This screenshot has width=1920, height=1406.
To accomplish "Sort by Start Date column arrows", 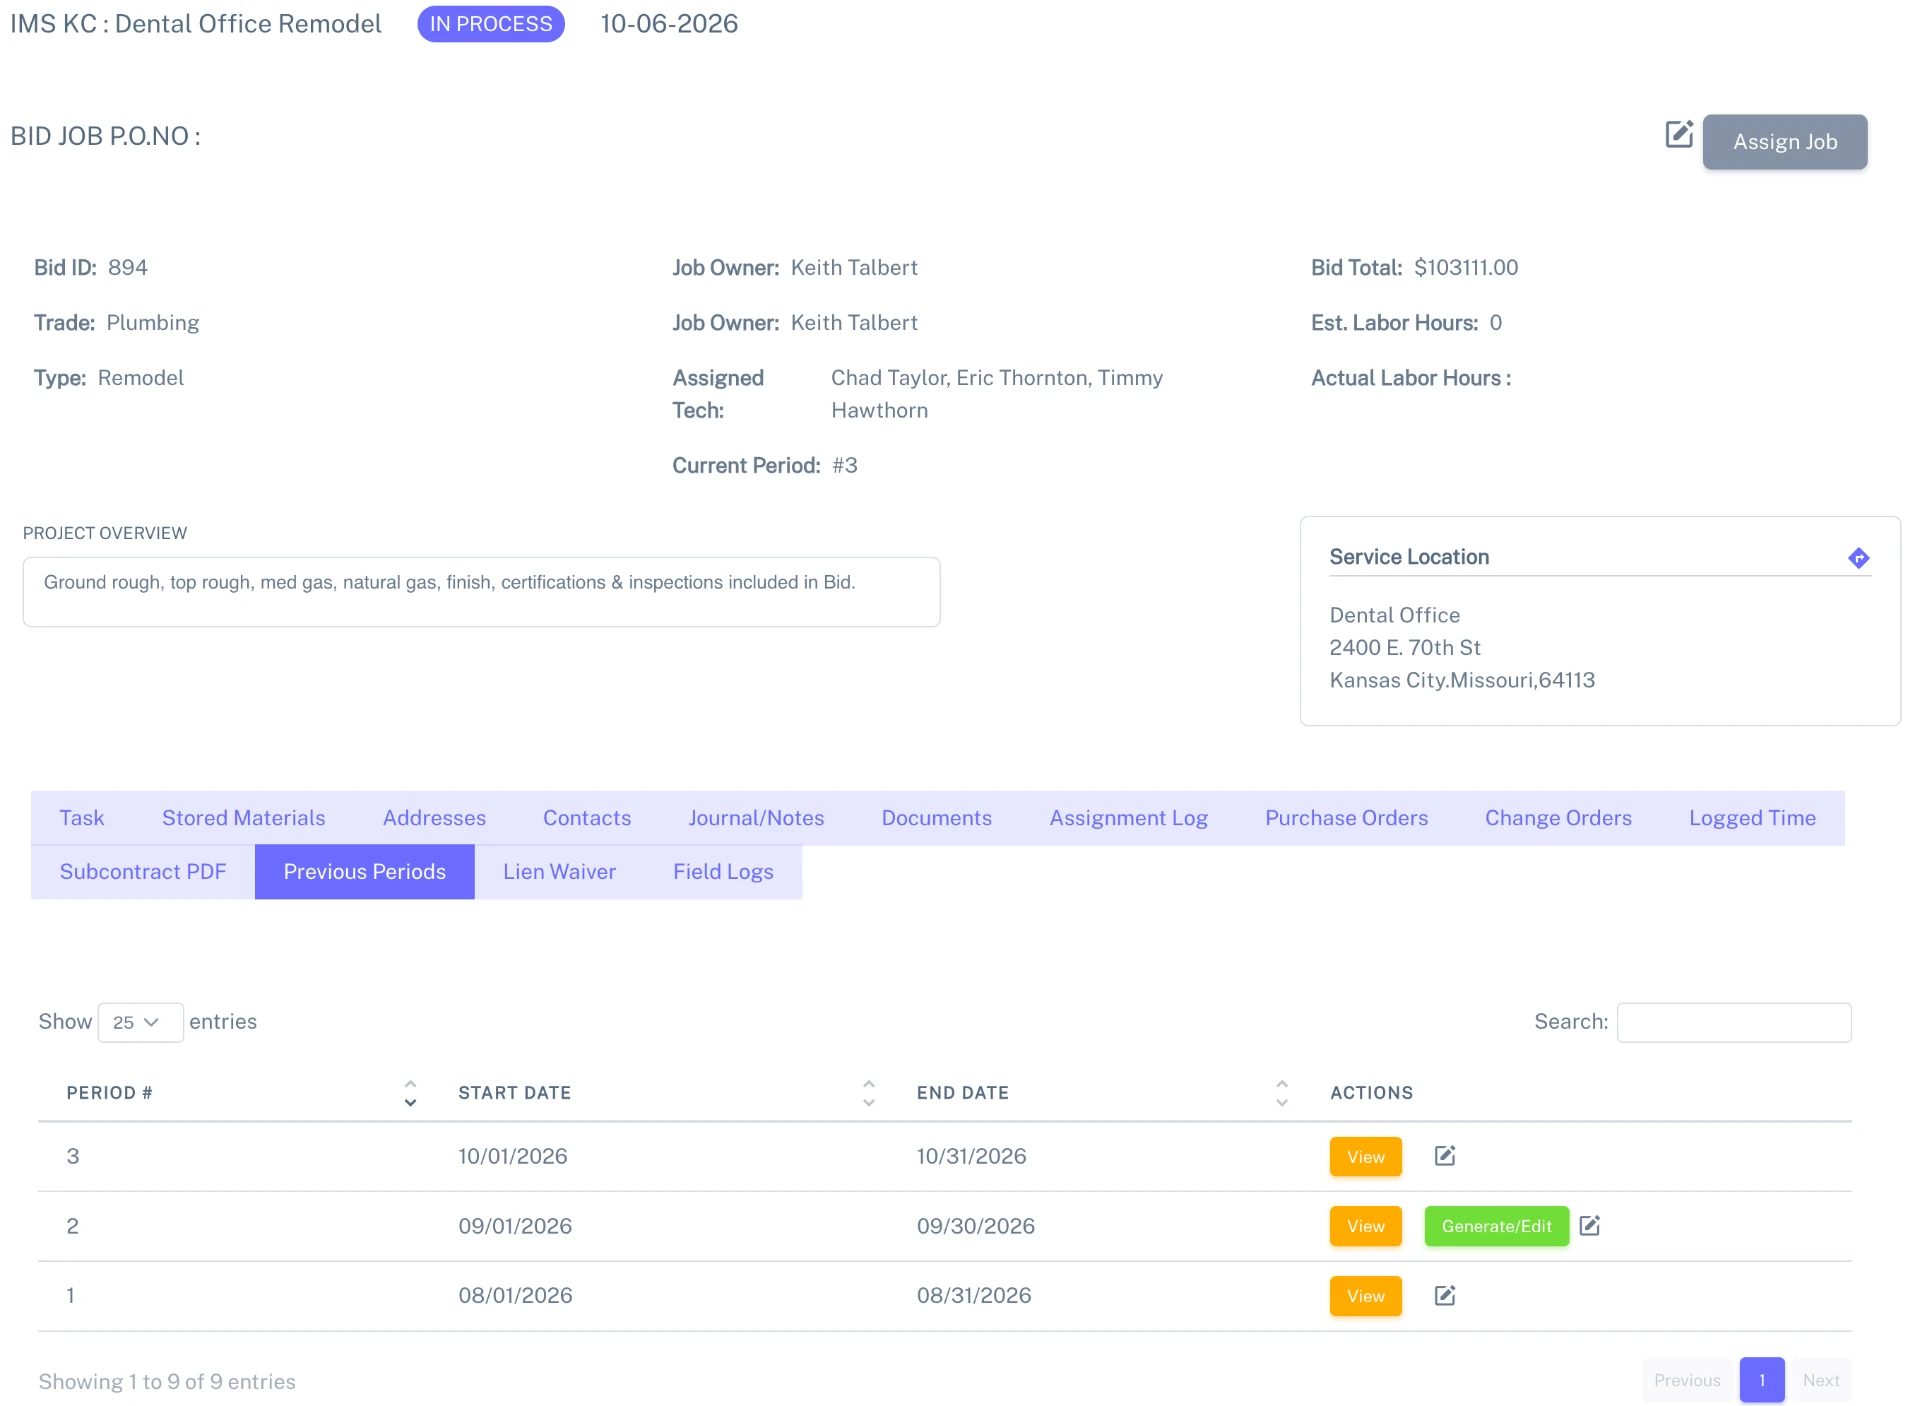I will click(x=869, y=1093).
